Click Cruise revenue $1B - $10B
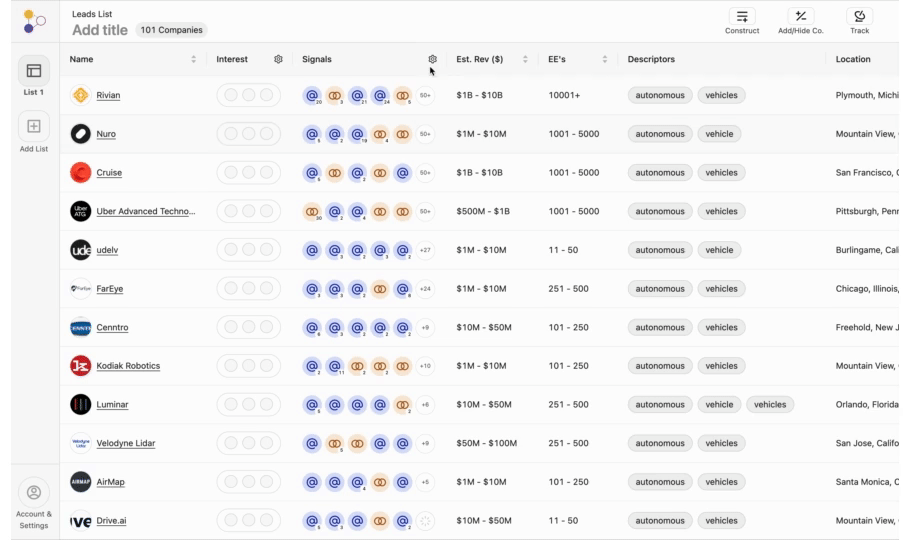 [x=479, y=172]
